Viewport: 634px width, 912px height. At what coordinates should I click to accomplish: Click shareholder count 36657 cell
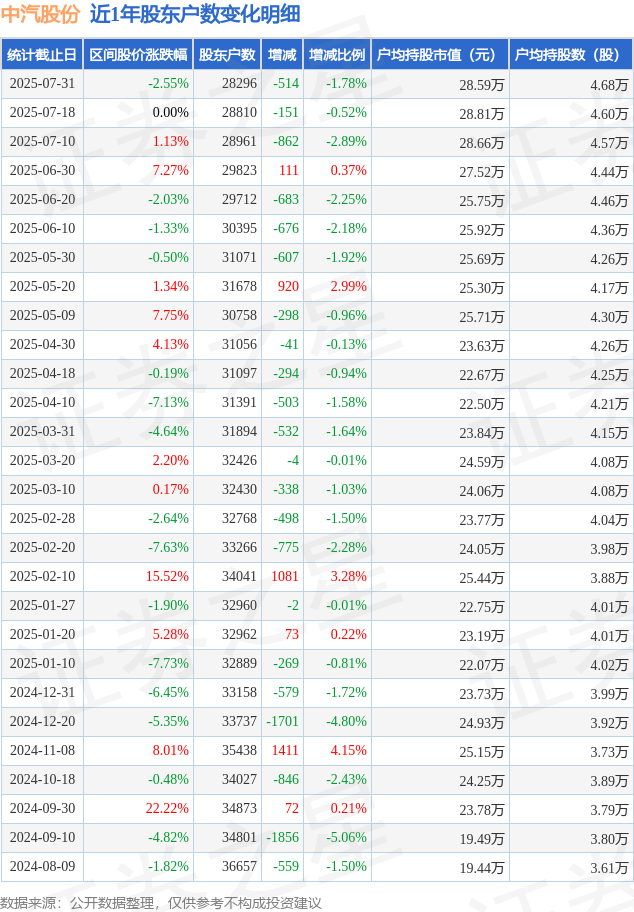pyautogui.click(x=227, y=867)
